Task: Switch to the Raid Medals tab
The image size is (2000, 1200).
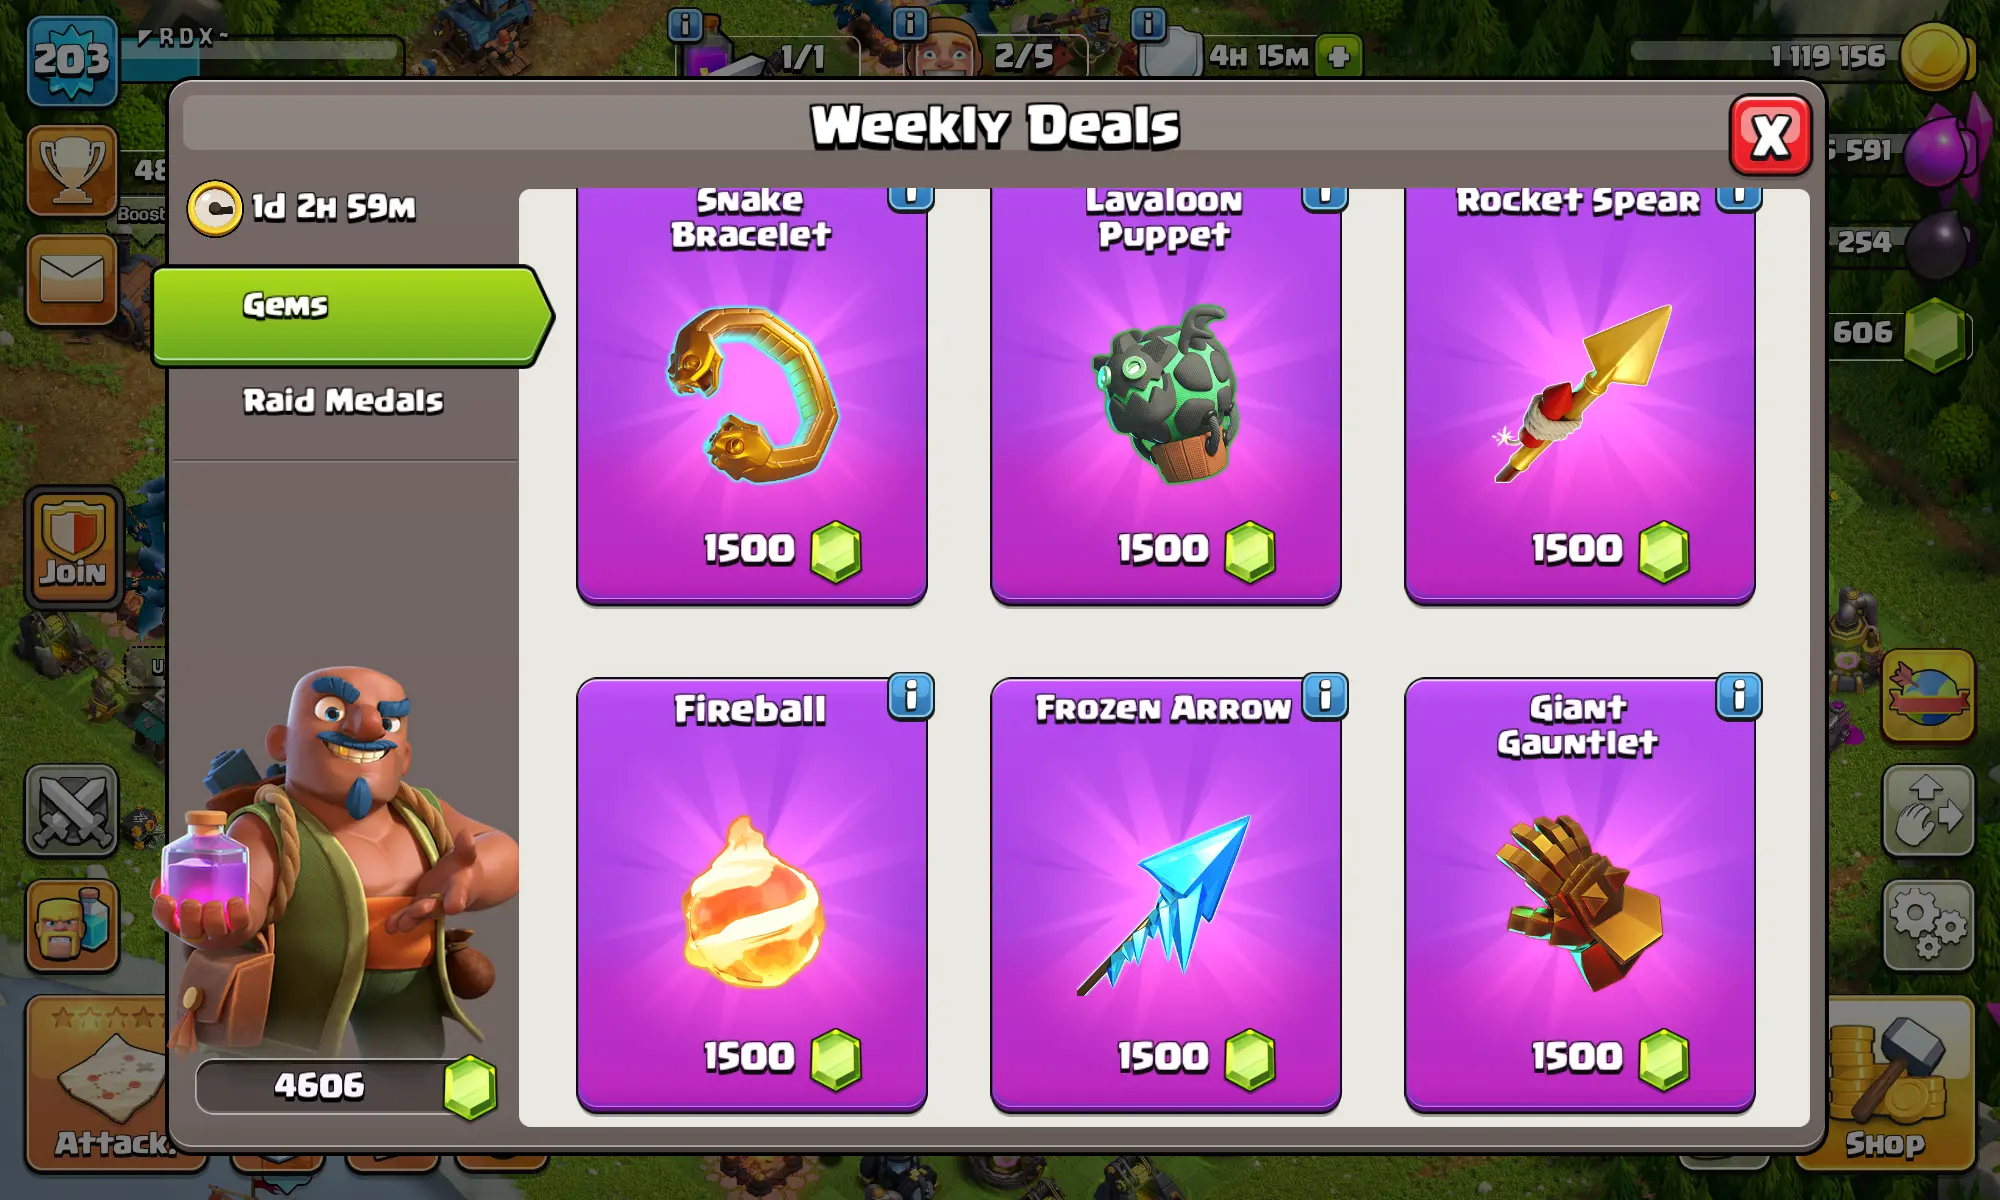Action: coord(343,401)
